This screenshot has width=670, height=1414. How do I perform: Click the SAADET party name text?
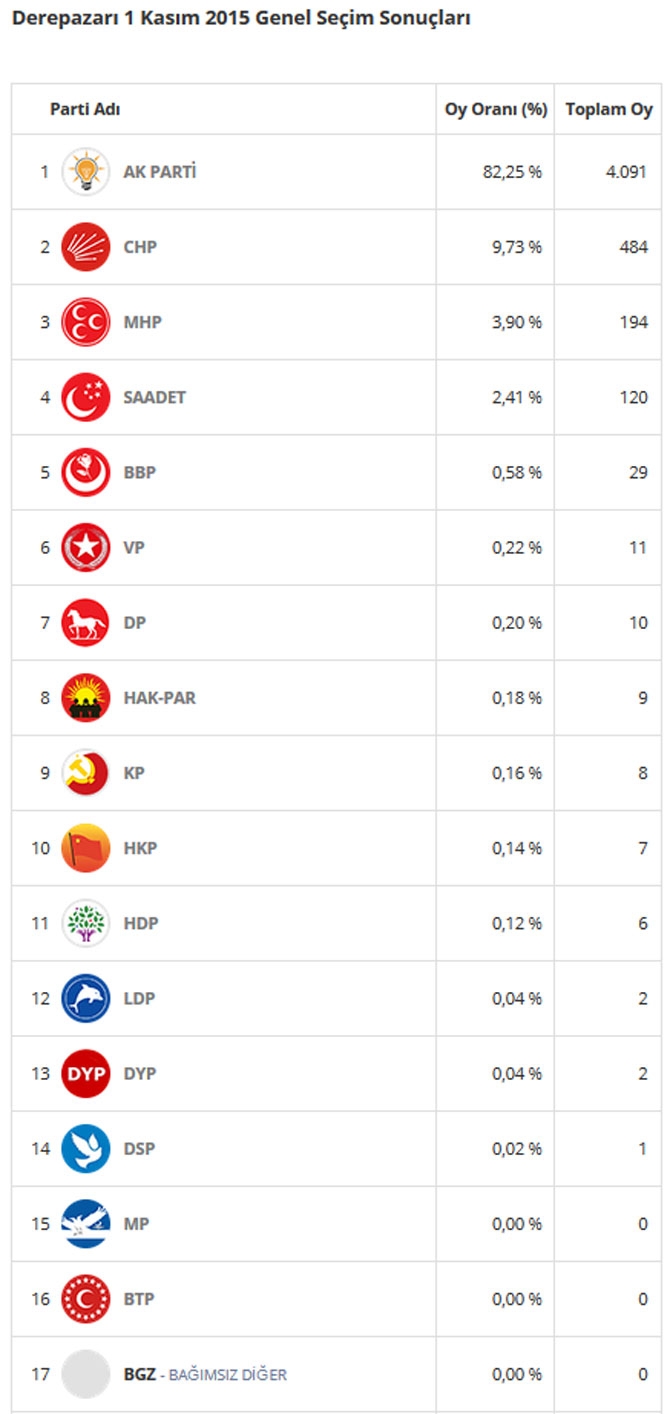(x=155, y=397)
